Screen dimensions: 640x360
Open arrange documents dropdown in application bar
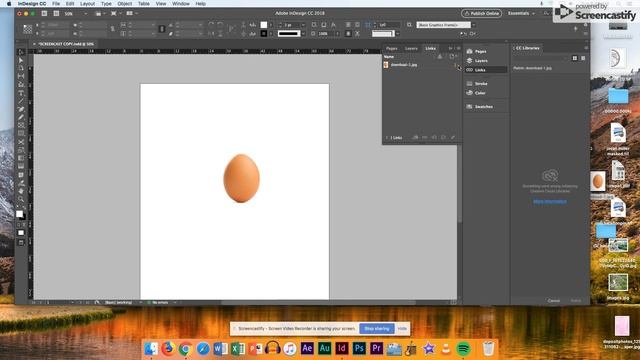click(x=132, y=13)
